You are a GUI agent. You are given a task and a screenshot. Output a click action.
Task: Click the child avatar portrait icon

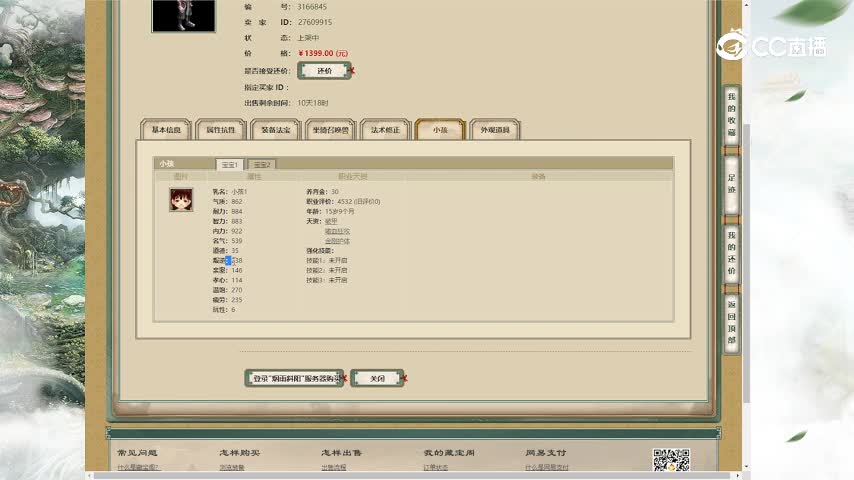pyautogui.click(x=181, y=199)
